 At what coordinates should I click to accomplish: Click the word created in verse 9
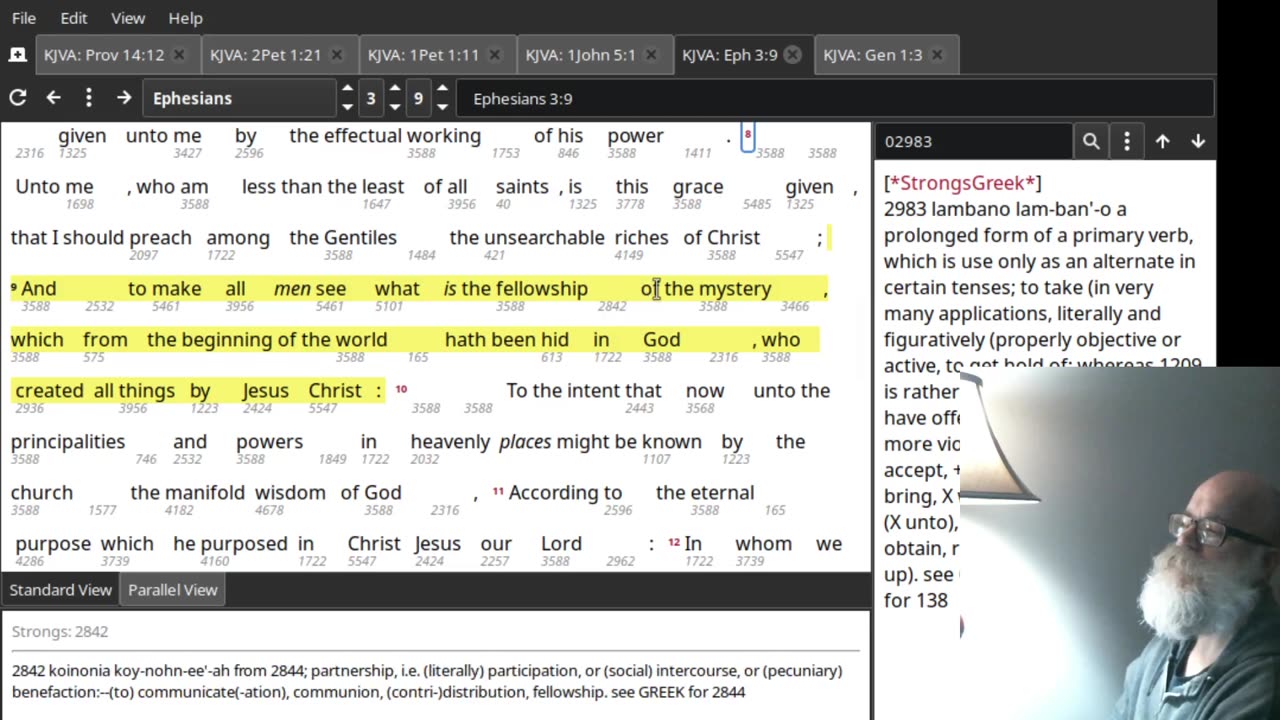coord(49,391)
